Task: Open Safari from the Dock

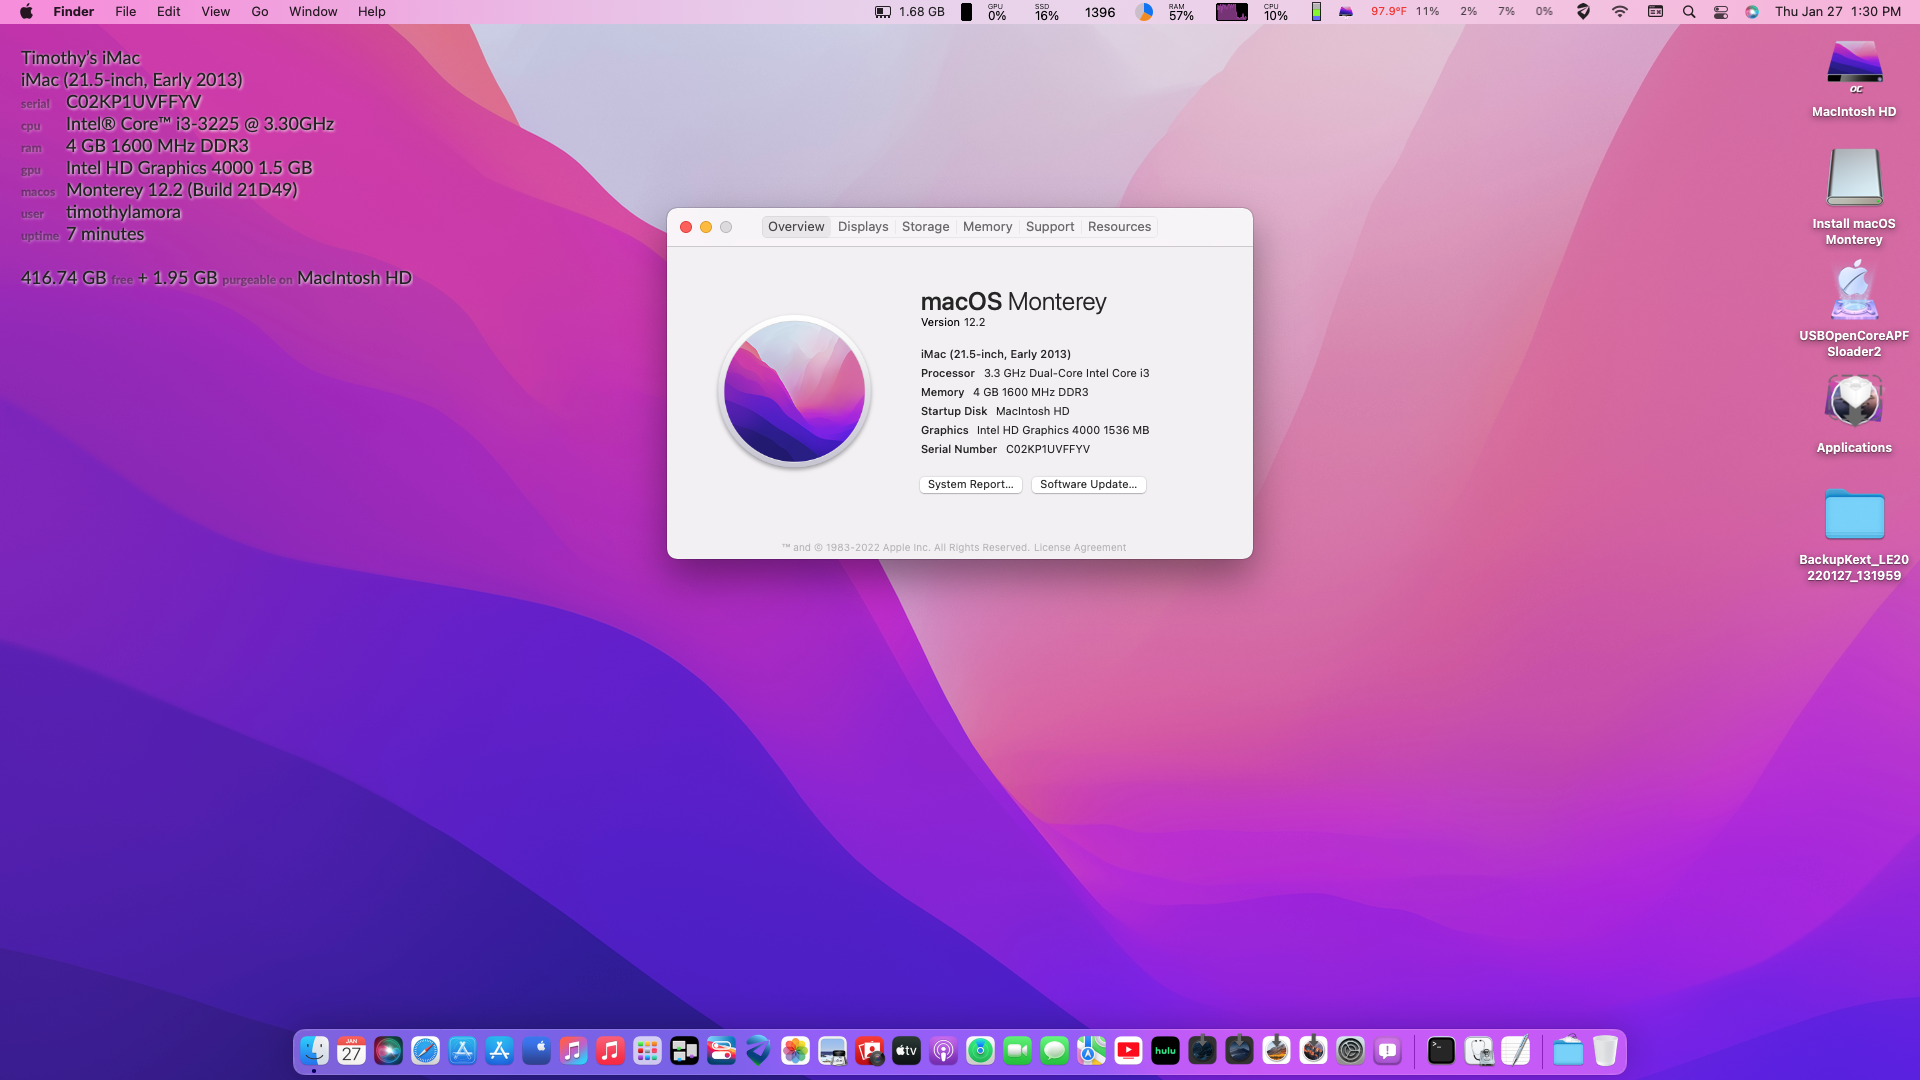Action: pyautogui.click(x=426, y=1050)
